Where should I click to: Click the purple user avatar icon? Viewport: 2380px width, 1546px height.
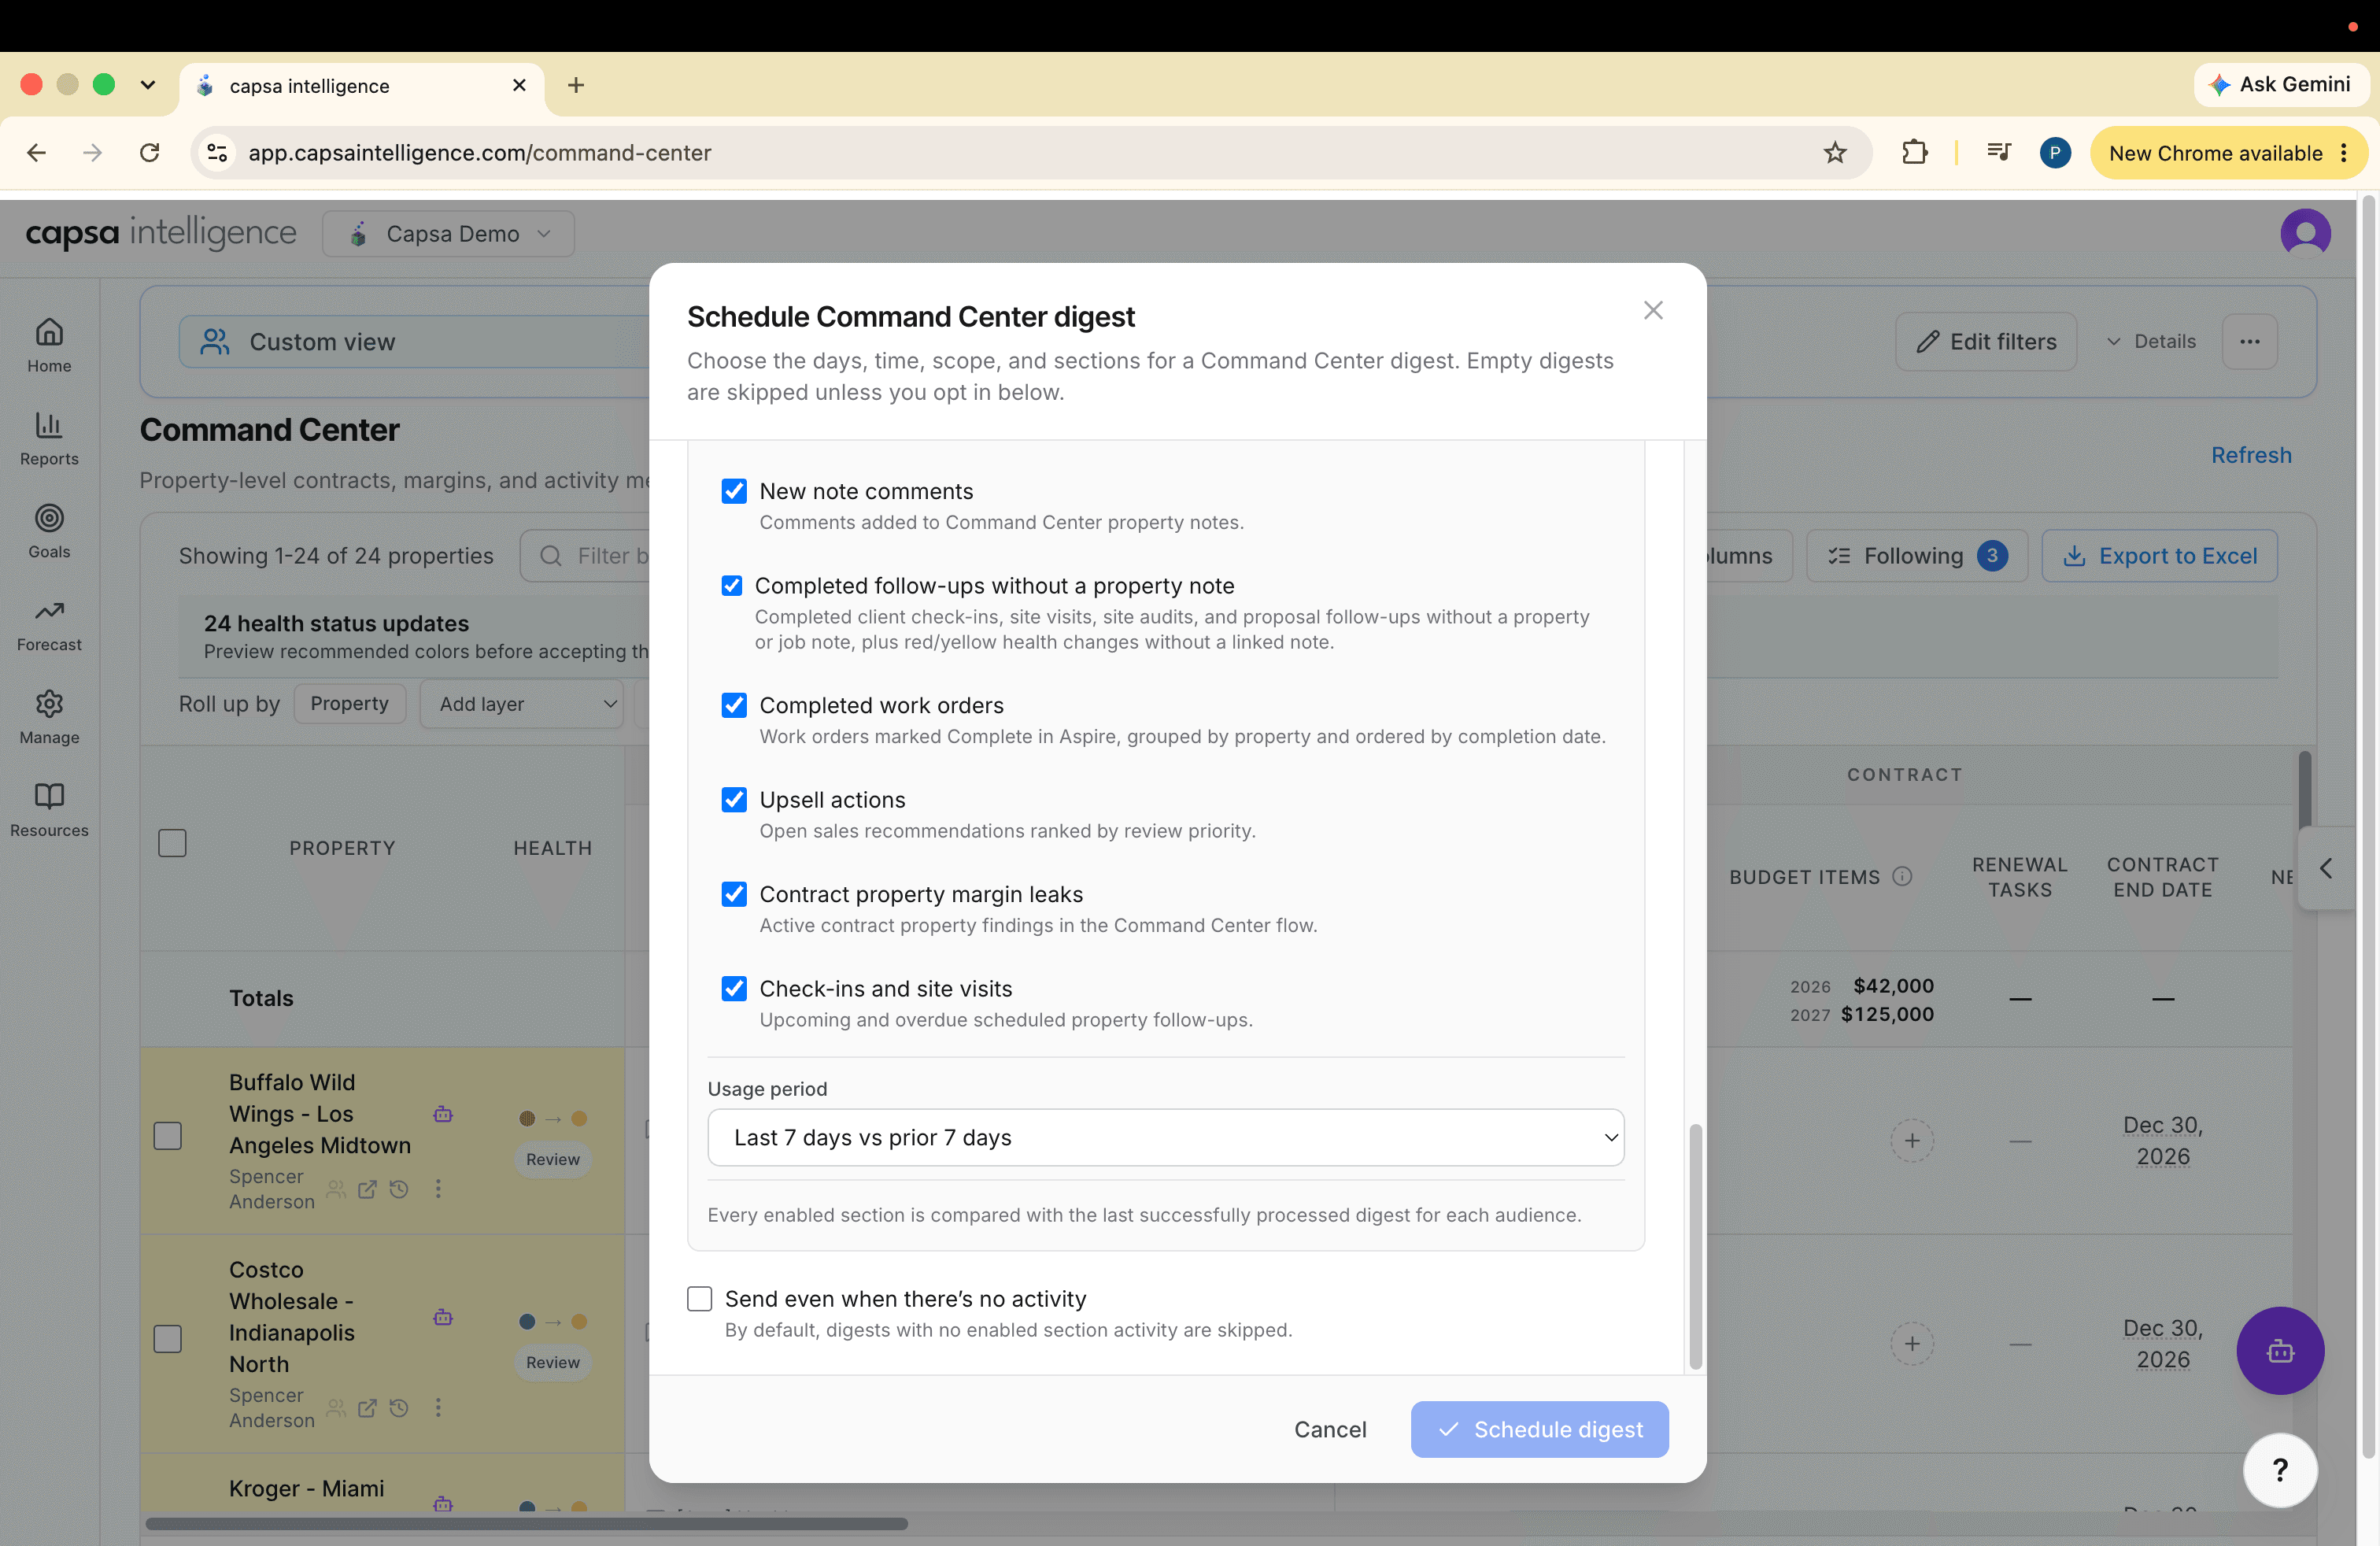point(2305,234)
